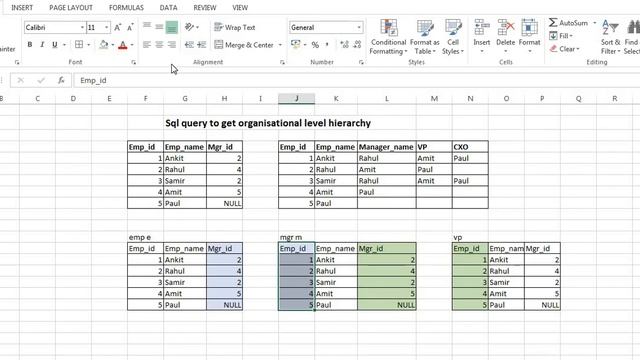Click the formula bar showing Emp_id
The height and width of the screenshot is (360, 640).
[x=356, y=80]
